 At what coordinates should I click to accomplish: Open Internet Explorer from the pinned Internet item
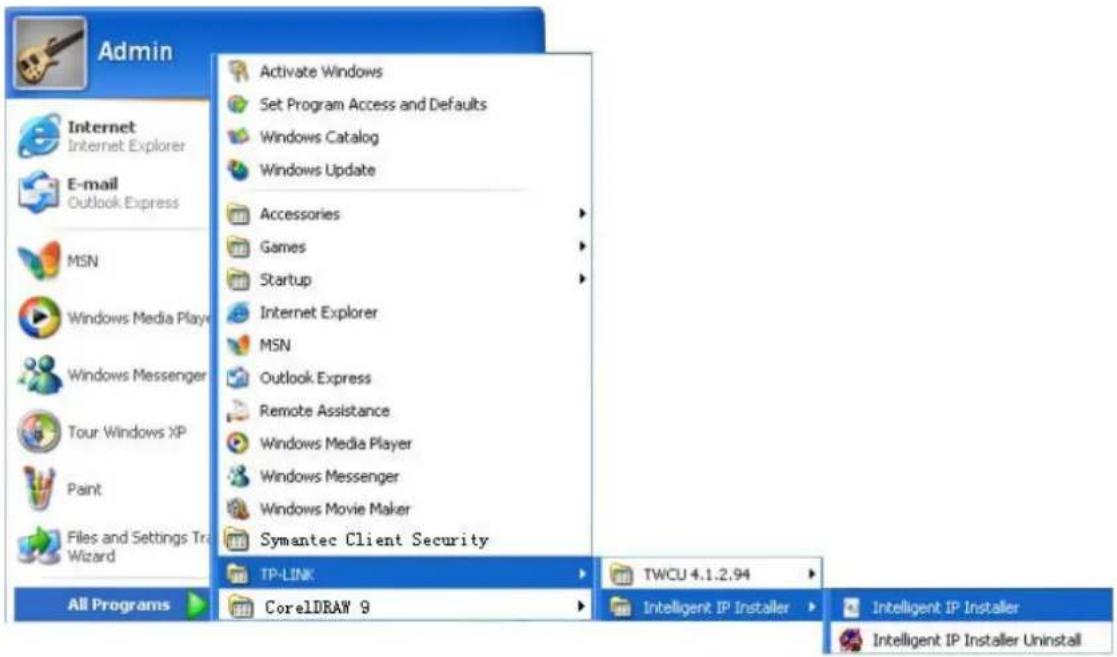point(113,135)
